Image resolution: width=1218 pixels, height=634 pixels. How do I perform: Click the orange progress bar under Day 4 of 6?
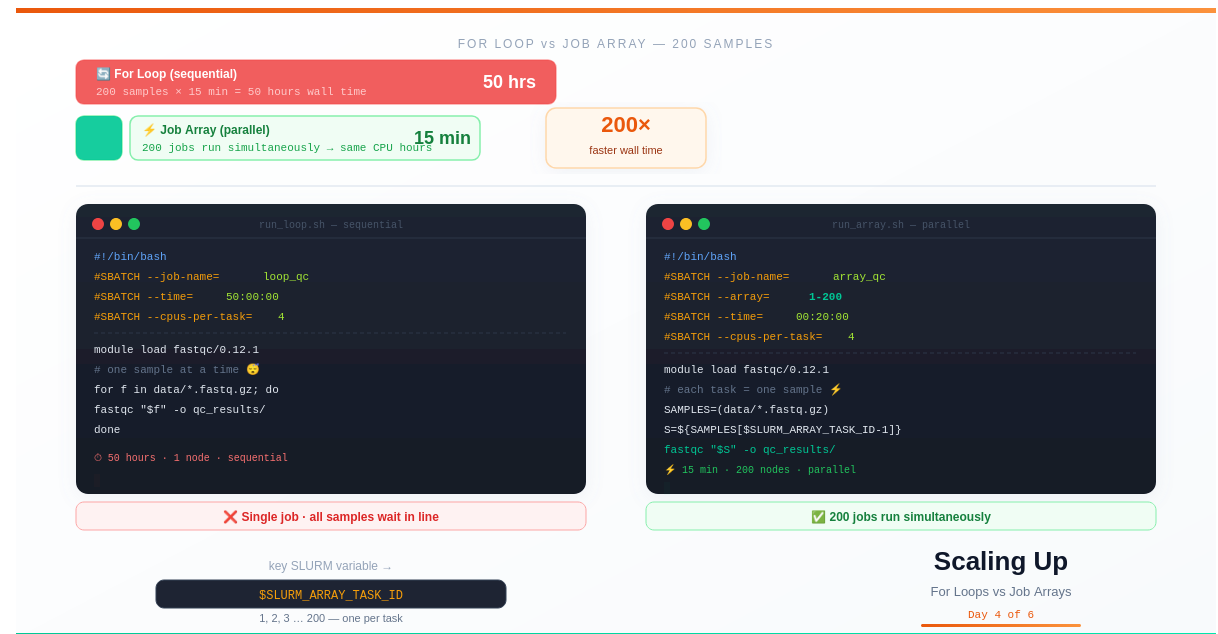pos(1000,625)
